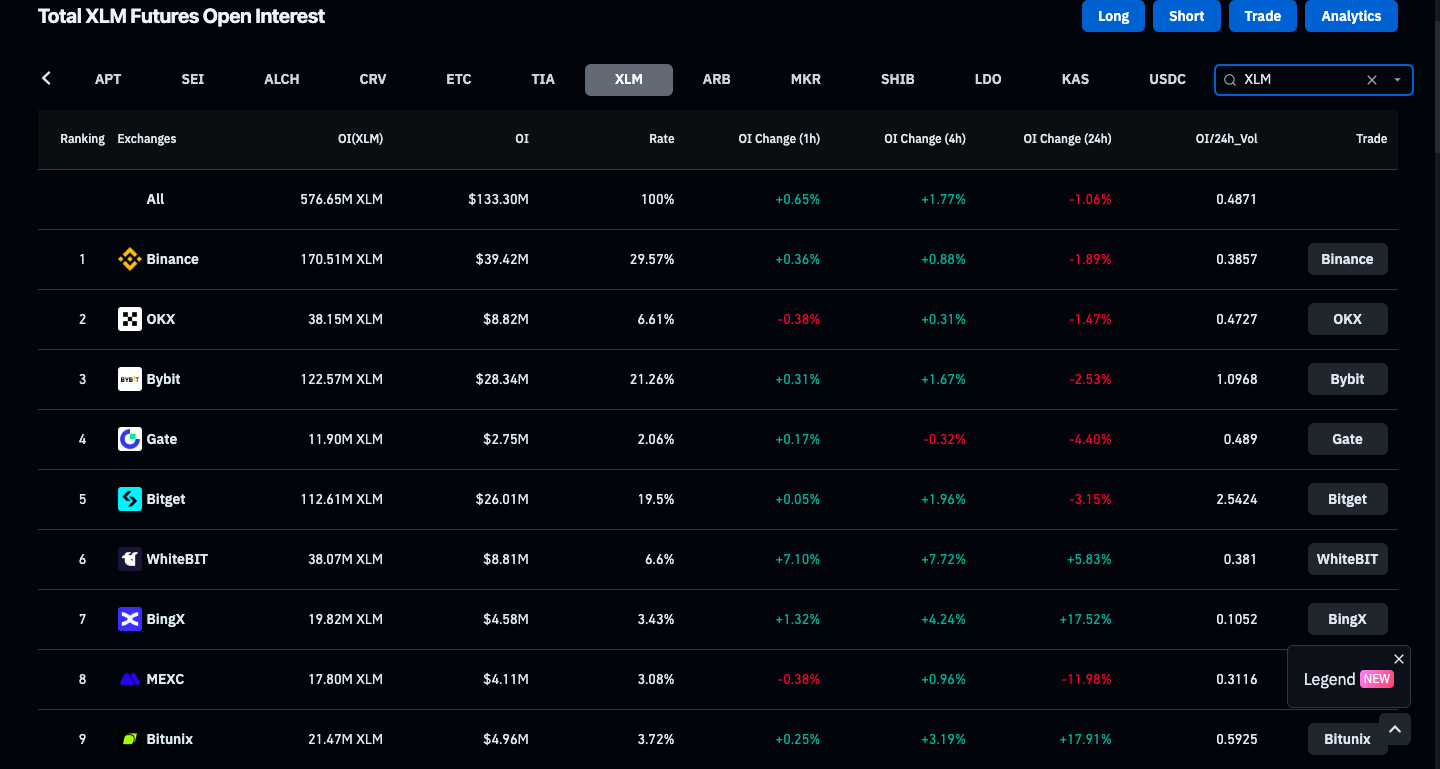
Task: Switch to the KAS coin tab
Action: pos(1076,79)
